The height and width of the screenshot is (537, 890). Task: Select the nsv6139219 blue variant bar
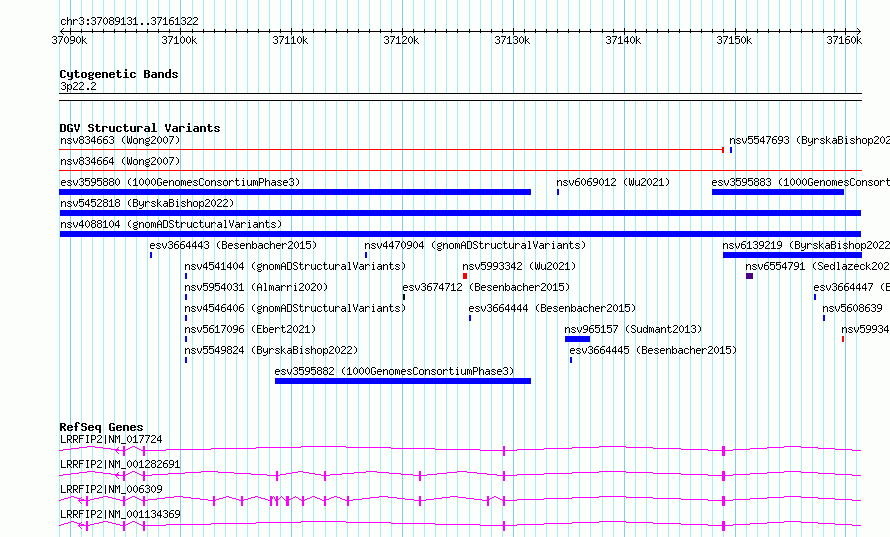point(792,255)
